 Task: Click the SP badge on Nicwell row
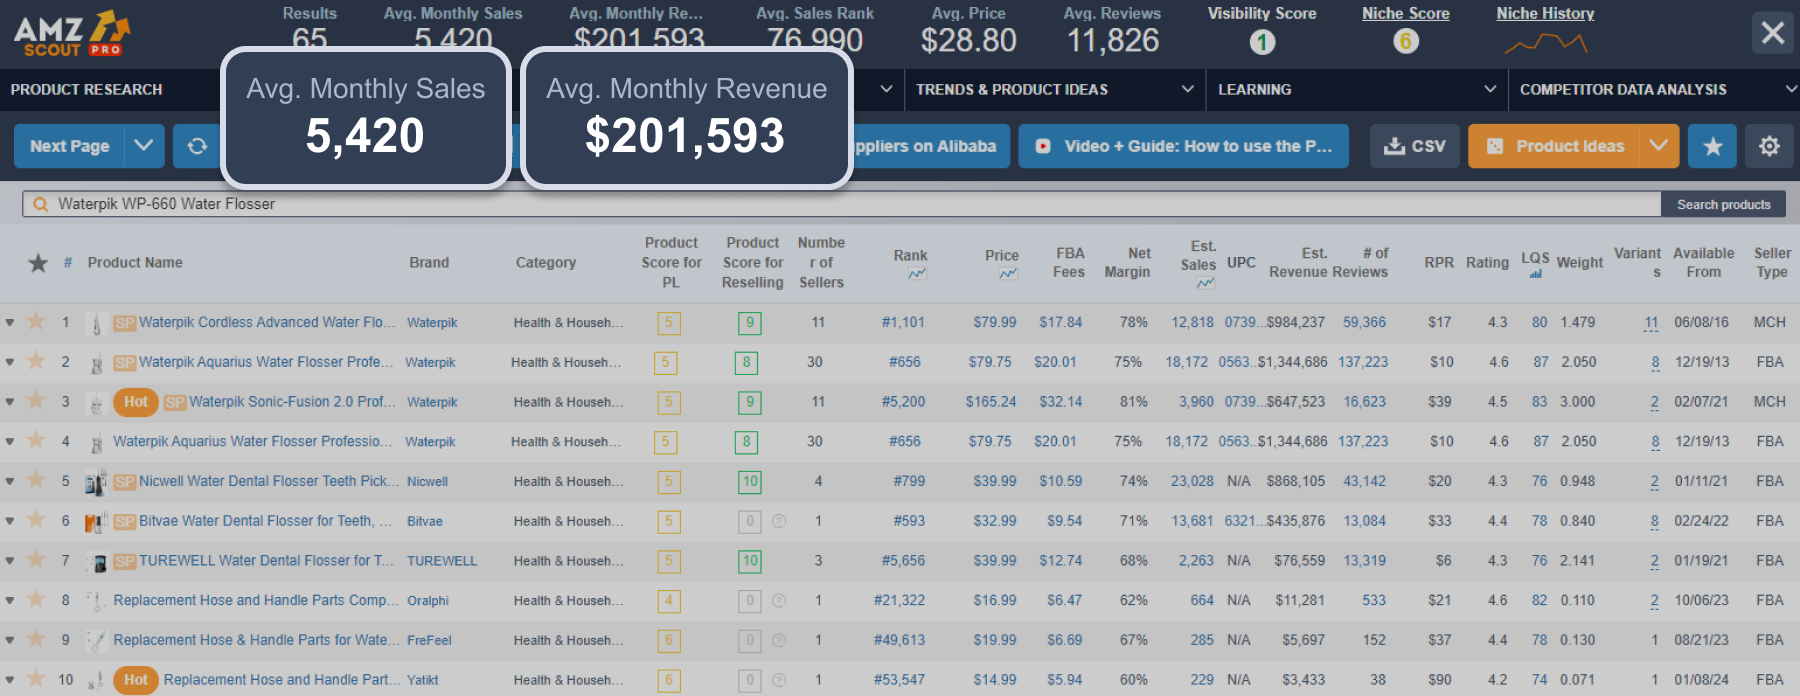[x=125, y=482]
